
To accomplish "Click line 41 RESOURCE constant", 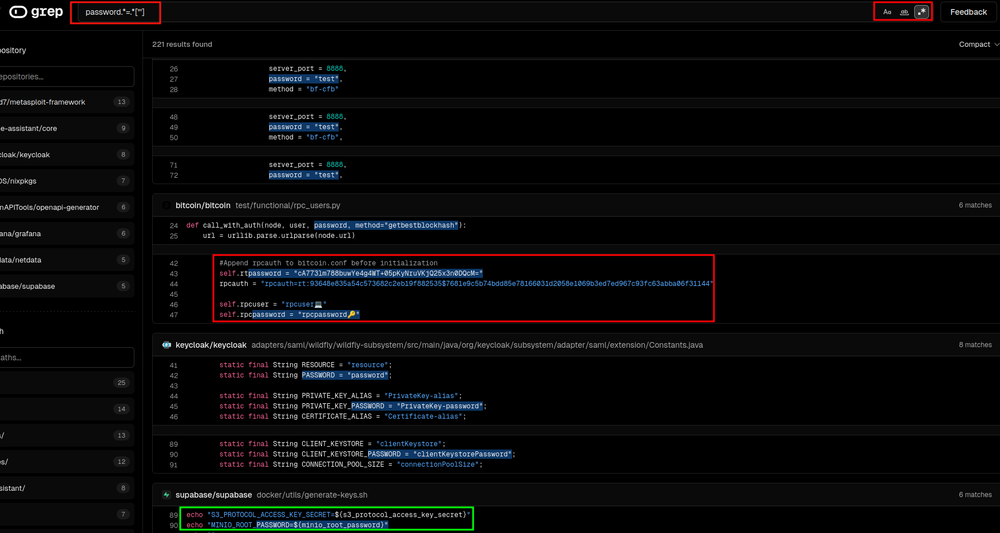I will 305,365.
